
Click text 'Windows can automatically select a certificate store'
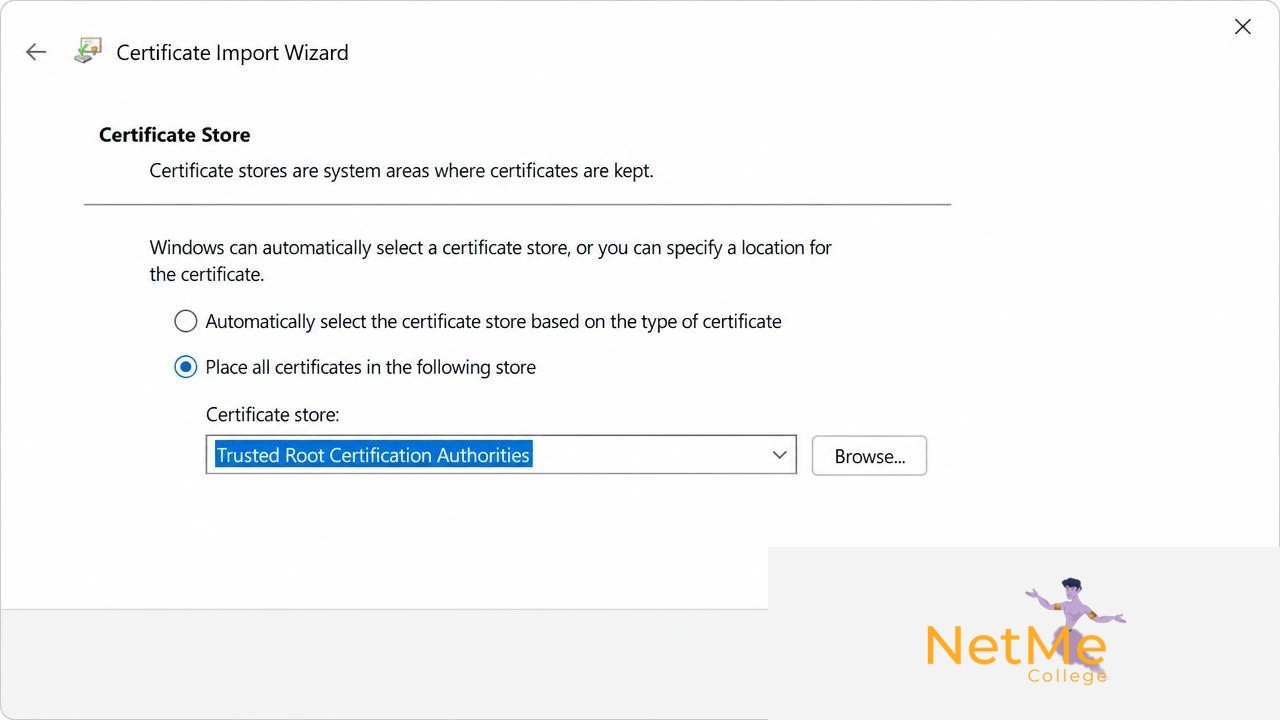360,247
